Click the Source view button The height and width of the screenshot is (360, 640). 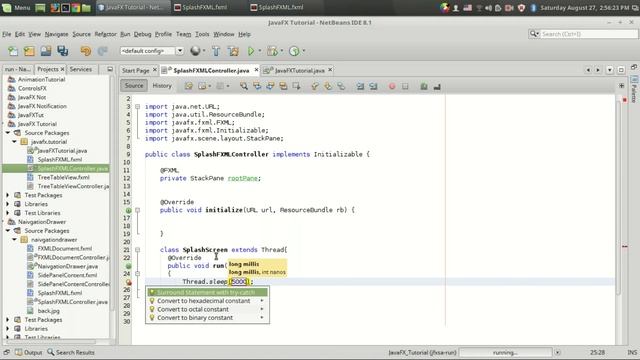[134, 86]
